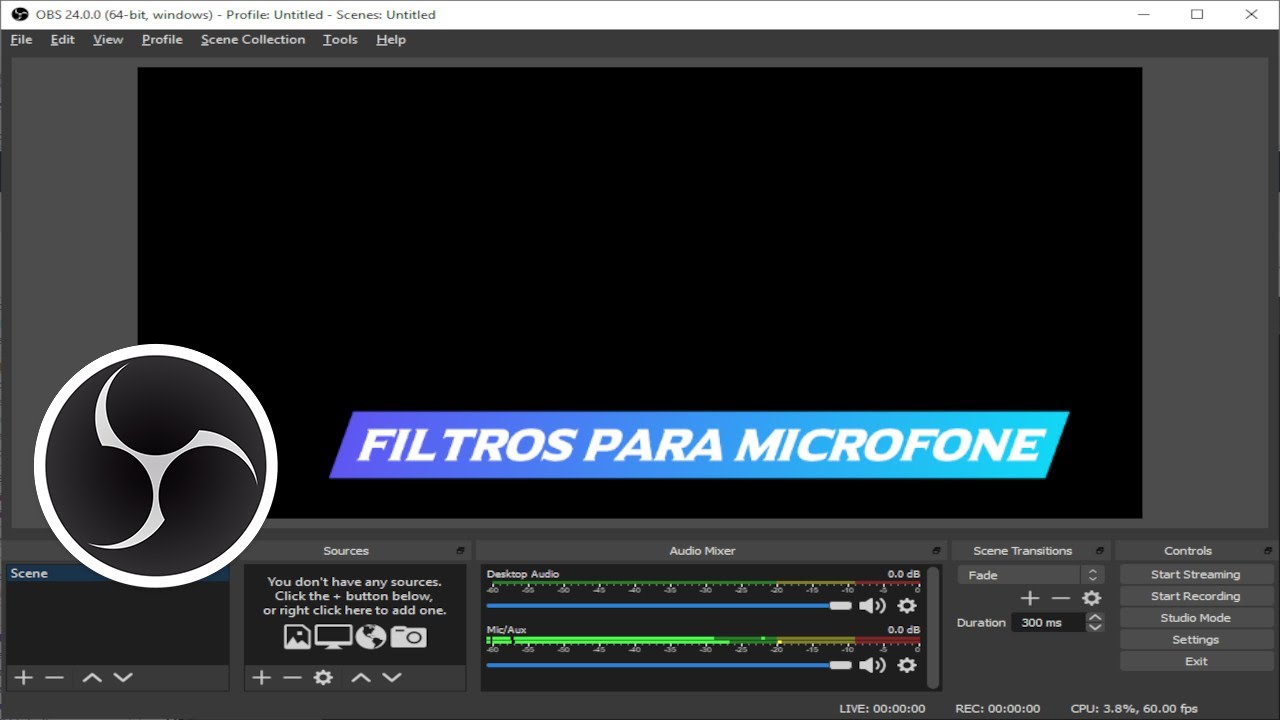
Task: Click the Audio Mixer vertical scrollbar
Action: [x=933, y=627]
